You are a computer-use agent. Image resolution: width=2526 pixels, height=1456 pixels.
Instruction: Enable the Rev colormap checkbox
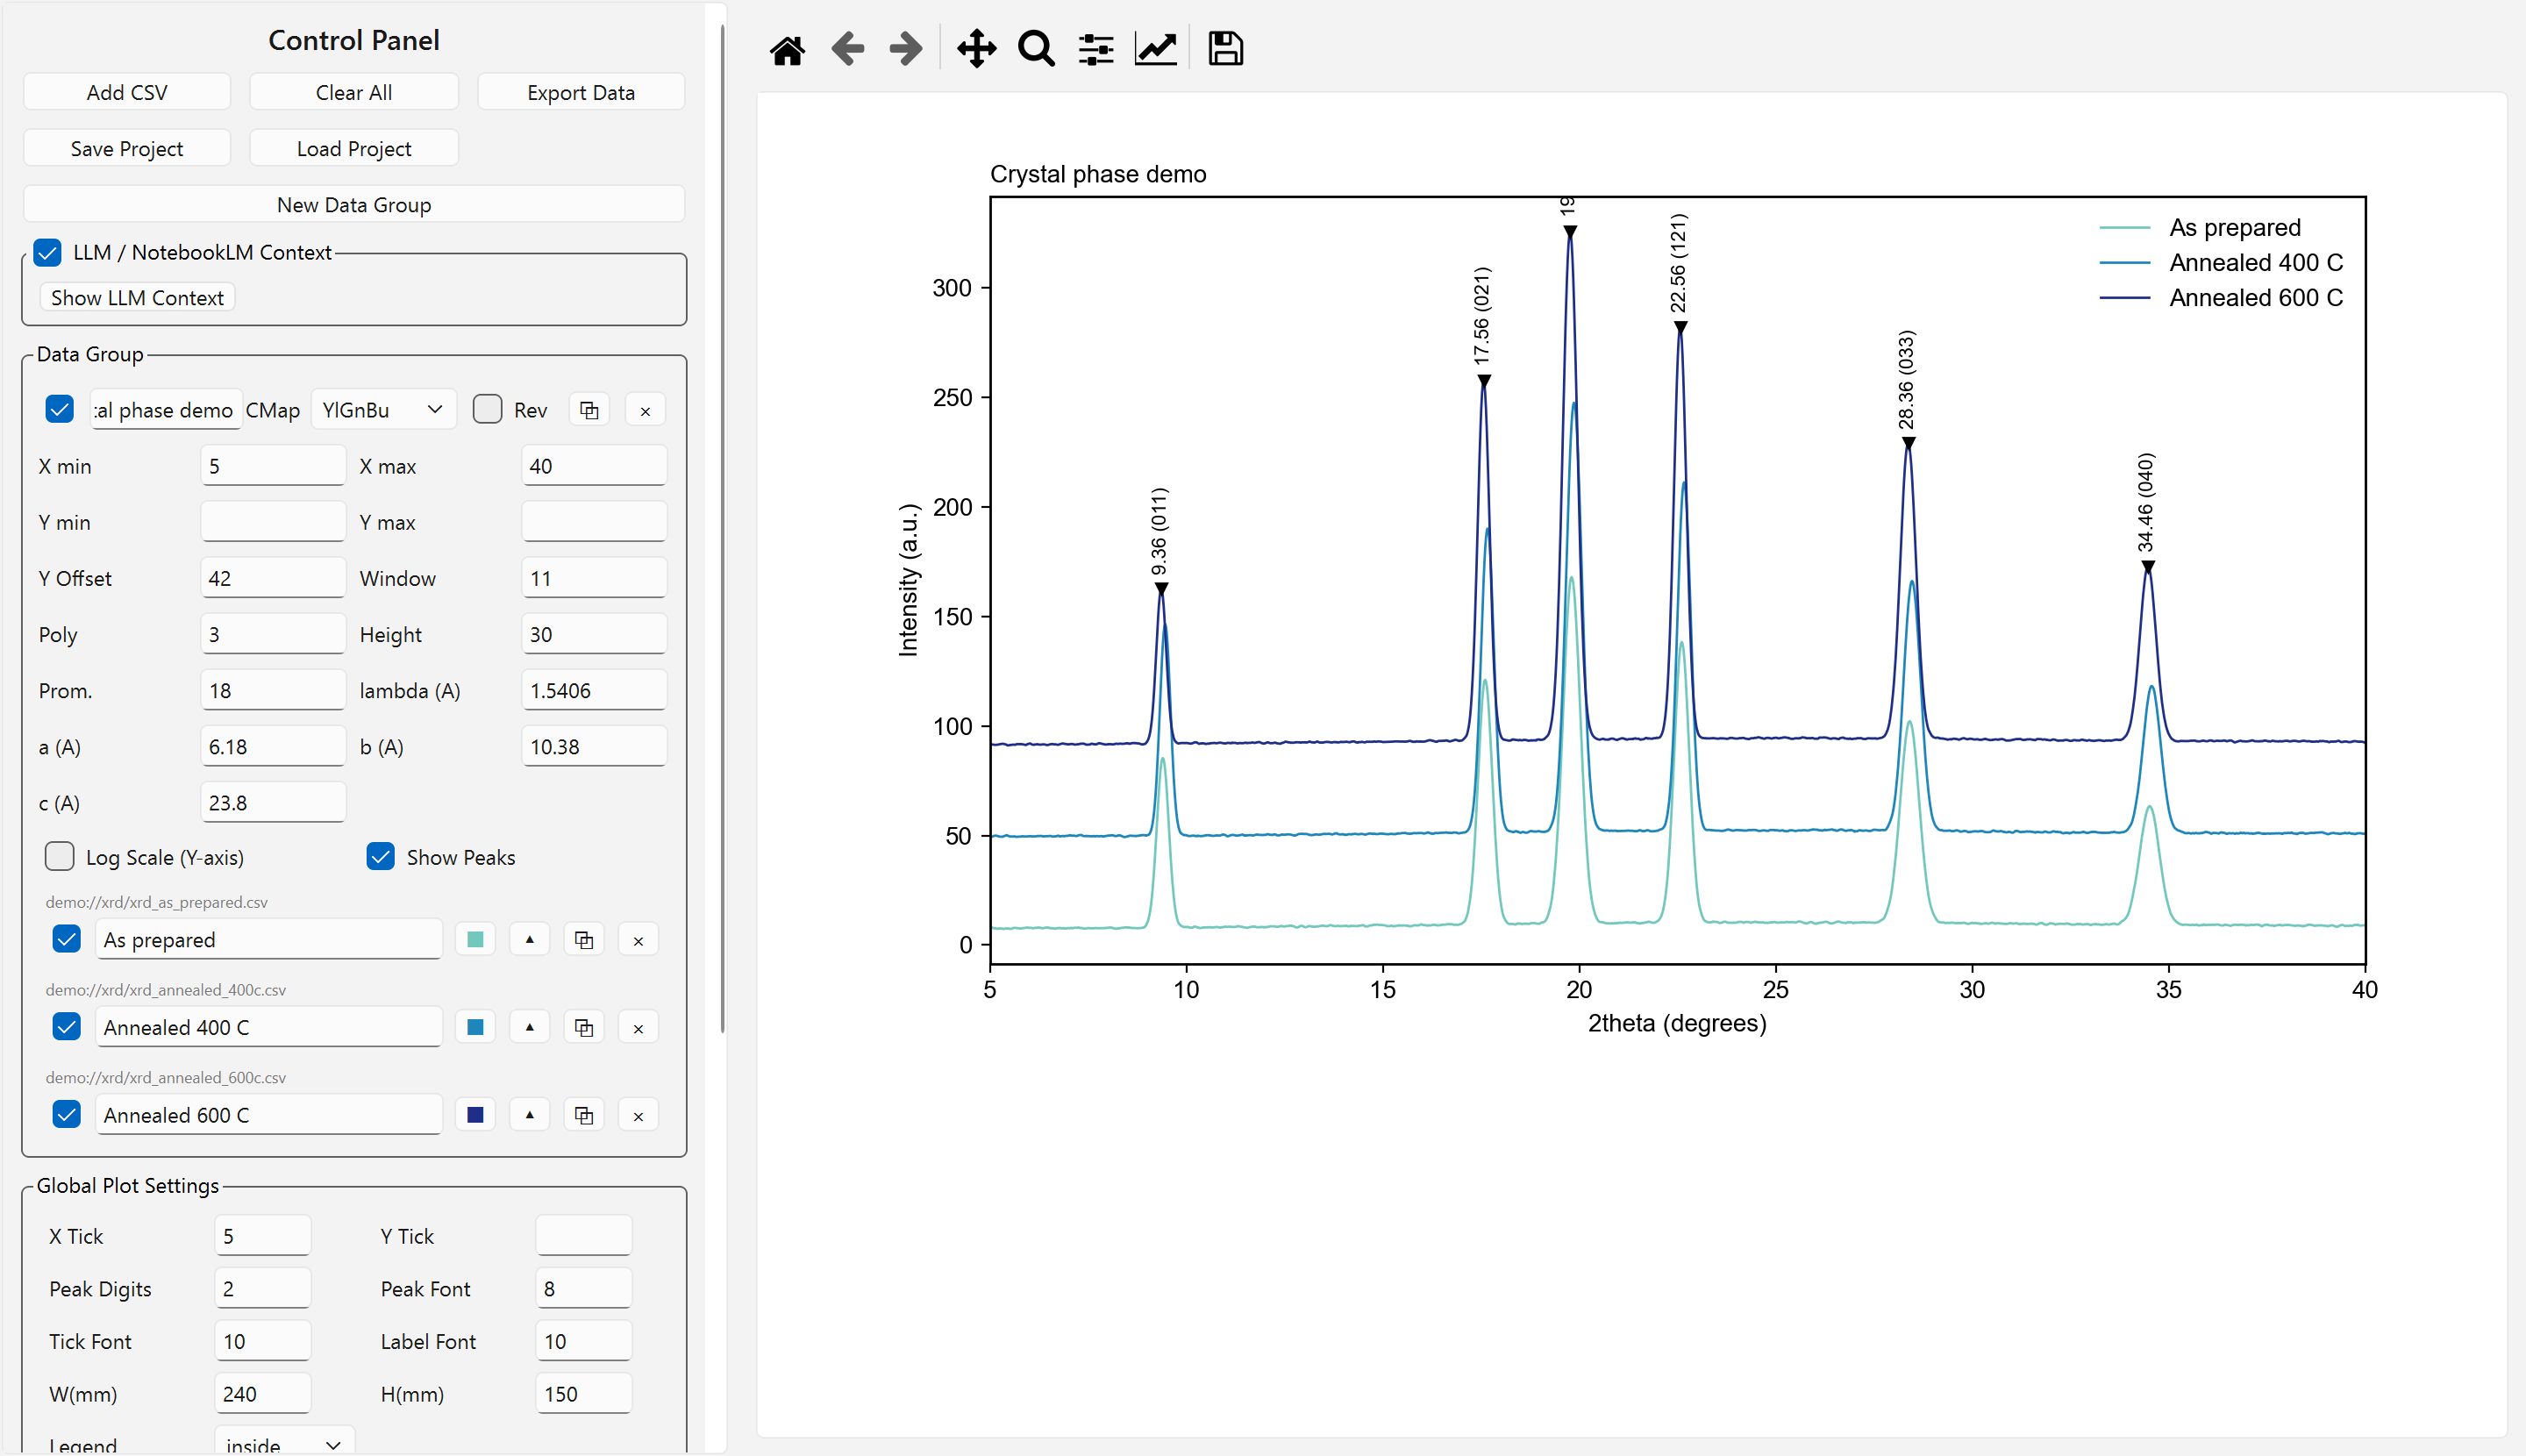(487, 409)
